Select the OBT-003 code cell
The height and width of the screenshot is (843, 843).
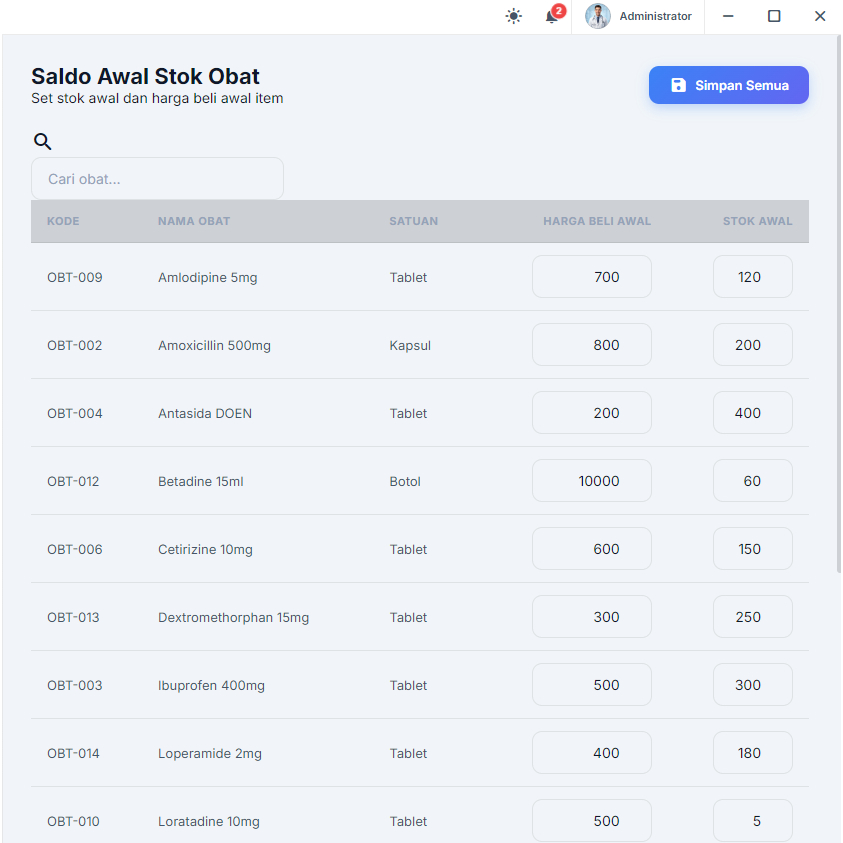click(x=75, y=685)
